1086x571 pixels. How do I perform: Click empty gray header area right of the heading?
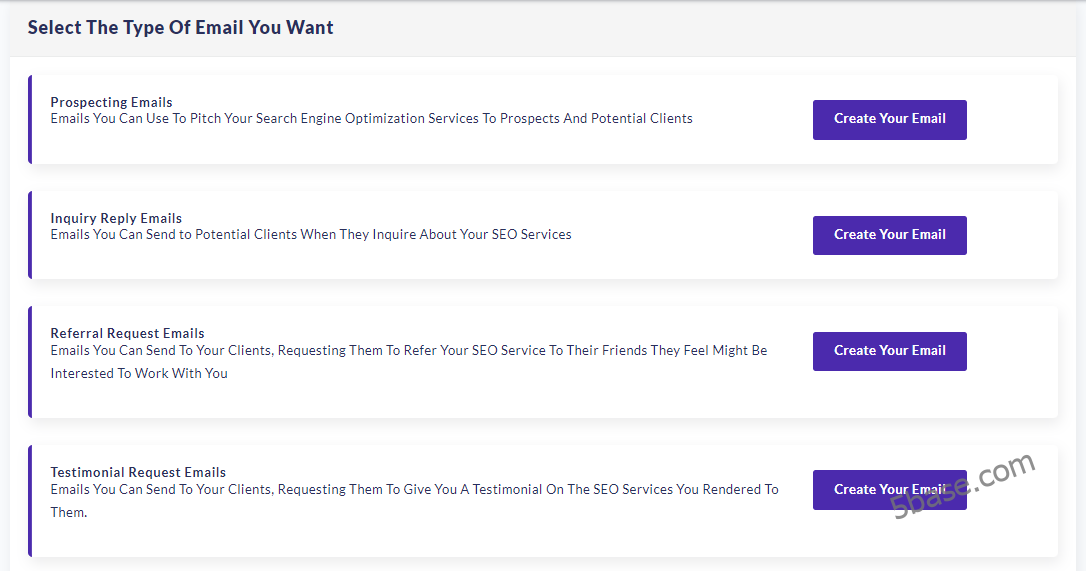point(700,28)
